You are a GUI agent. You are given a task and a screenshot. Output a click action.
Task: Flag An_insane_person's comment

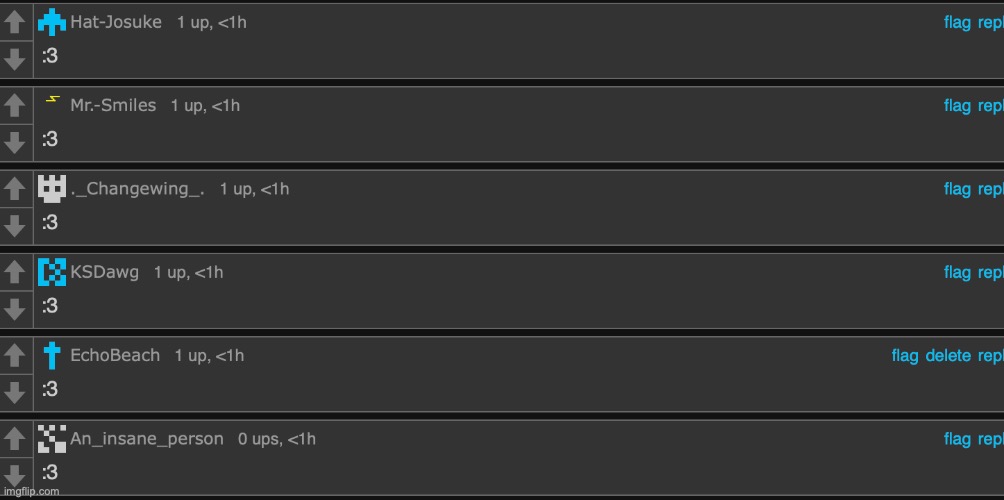(957, 439)
